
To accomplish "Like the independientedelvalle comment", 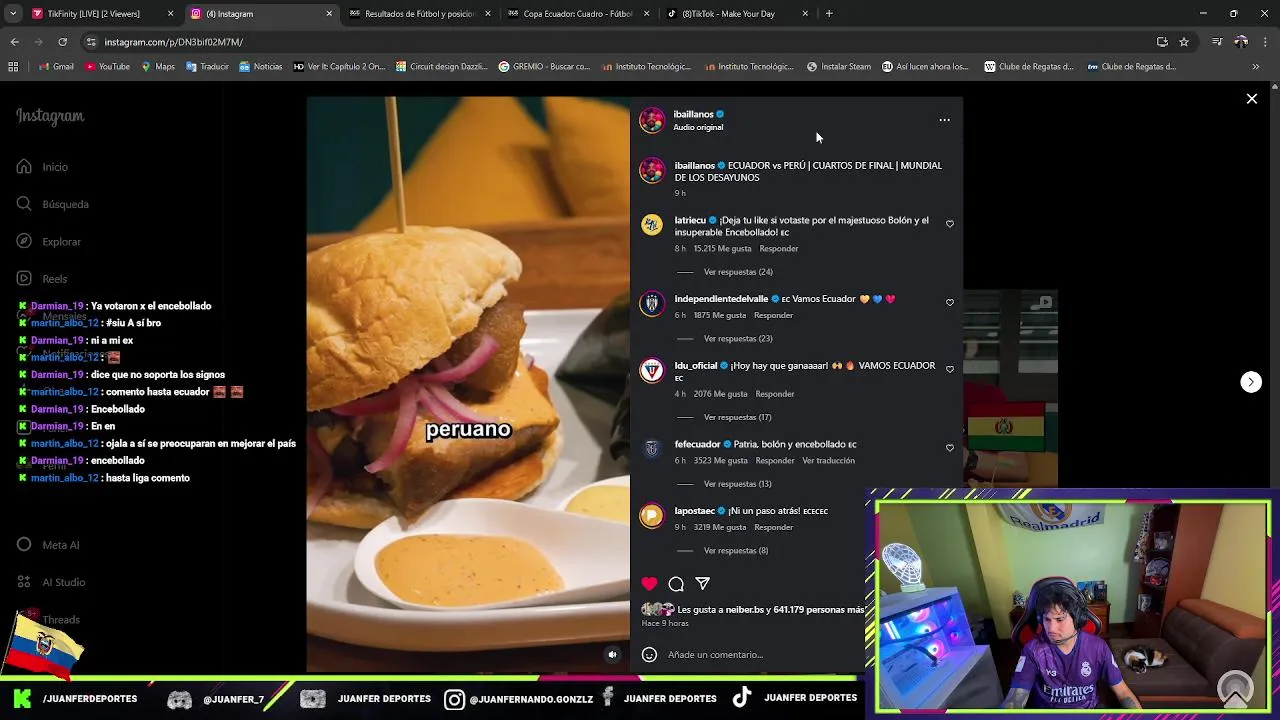I will click(950, 302).
